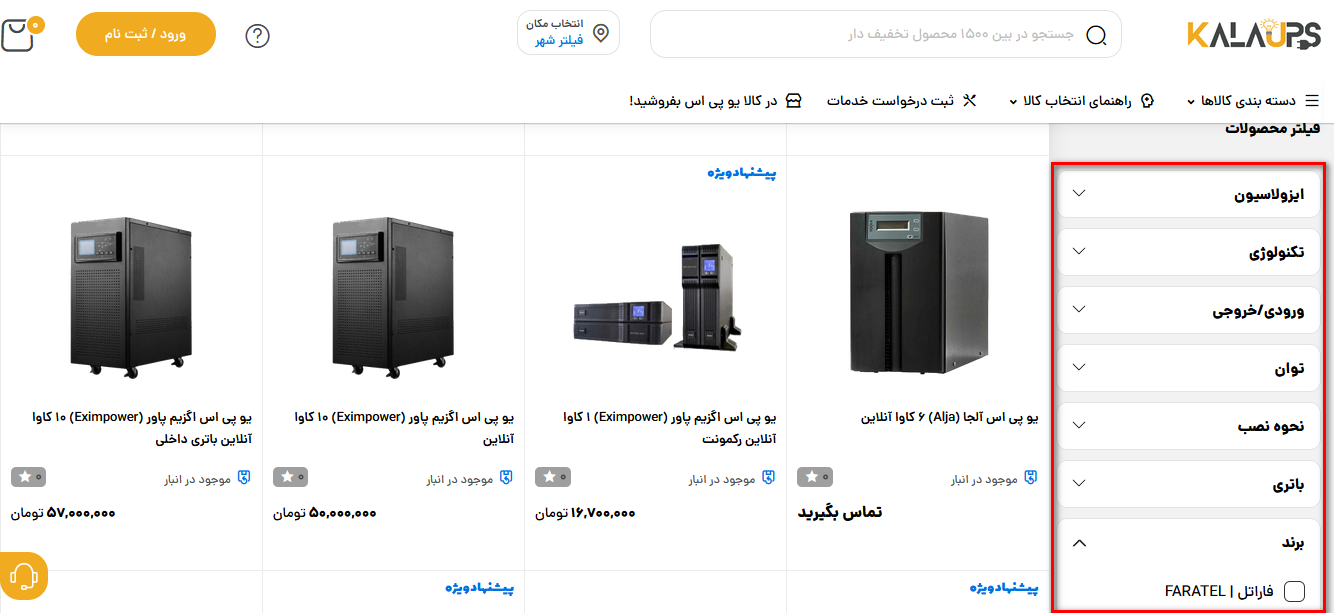1334x613 pixels.
Task: Tick the FARATEL brand checkbox
Action: tap(1294, 591)
